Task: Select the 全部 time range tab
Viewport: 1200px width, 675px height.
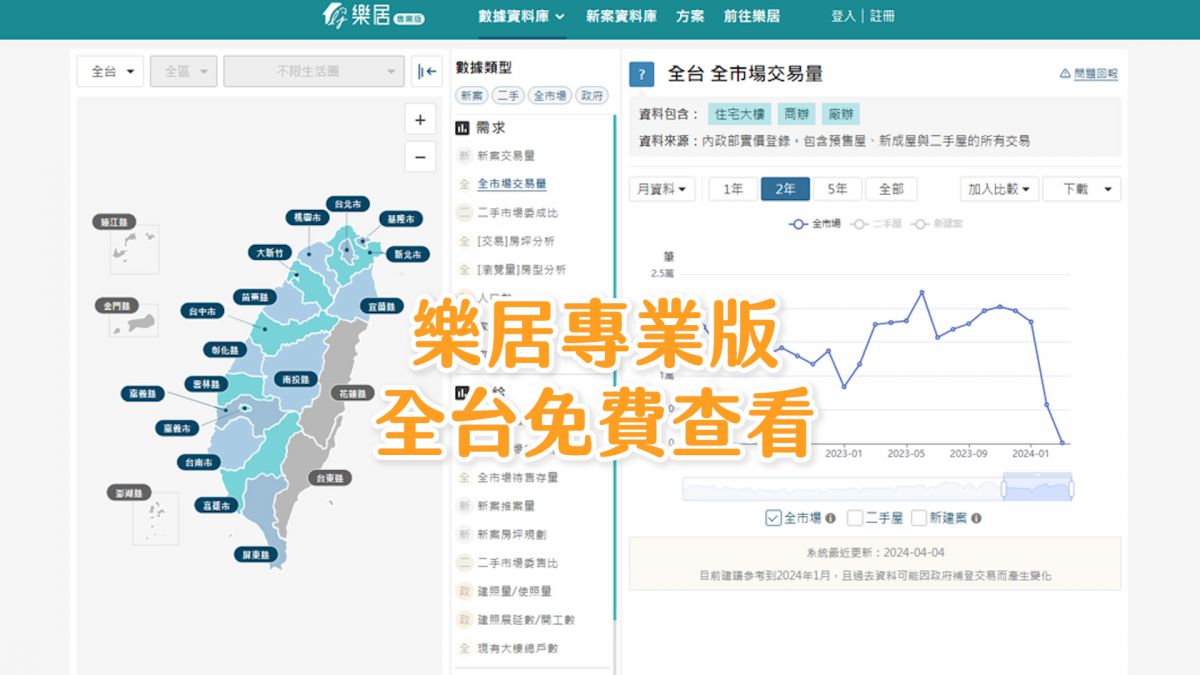Action: point(891,189)
